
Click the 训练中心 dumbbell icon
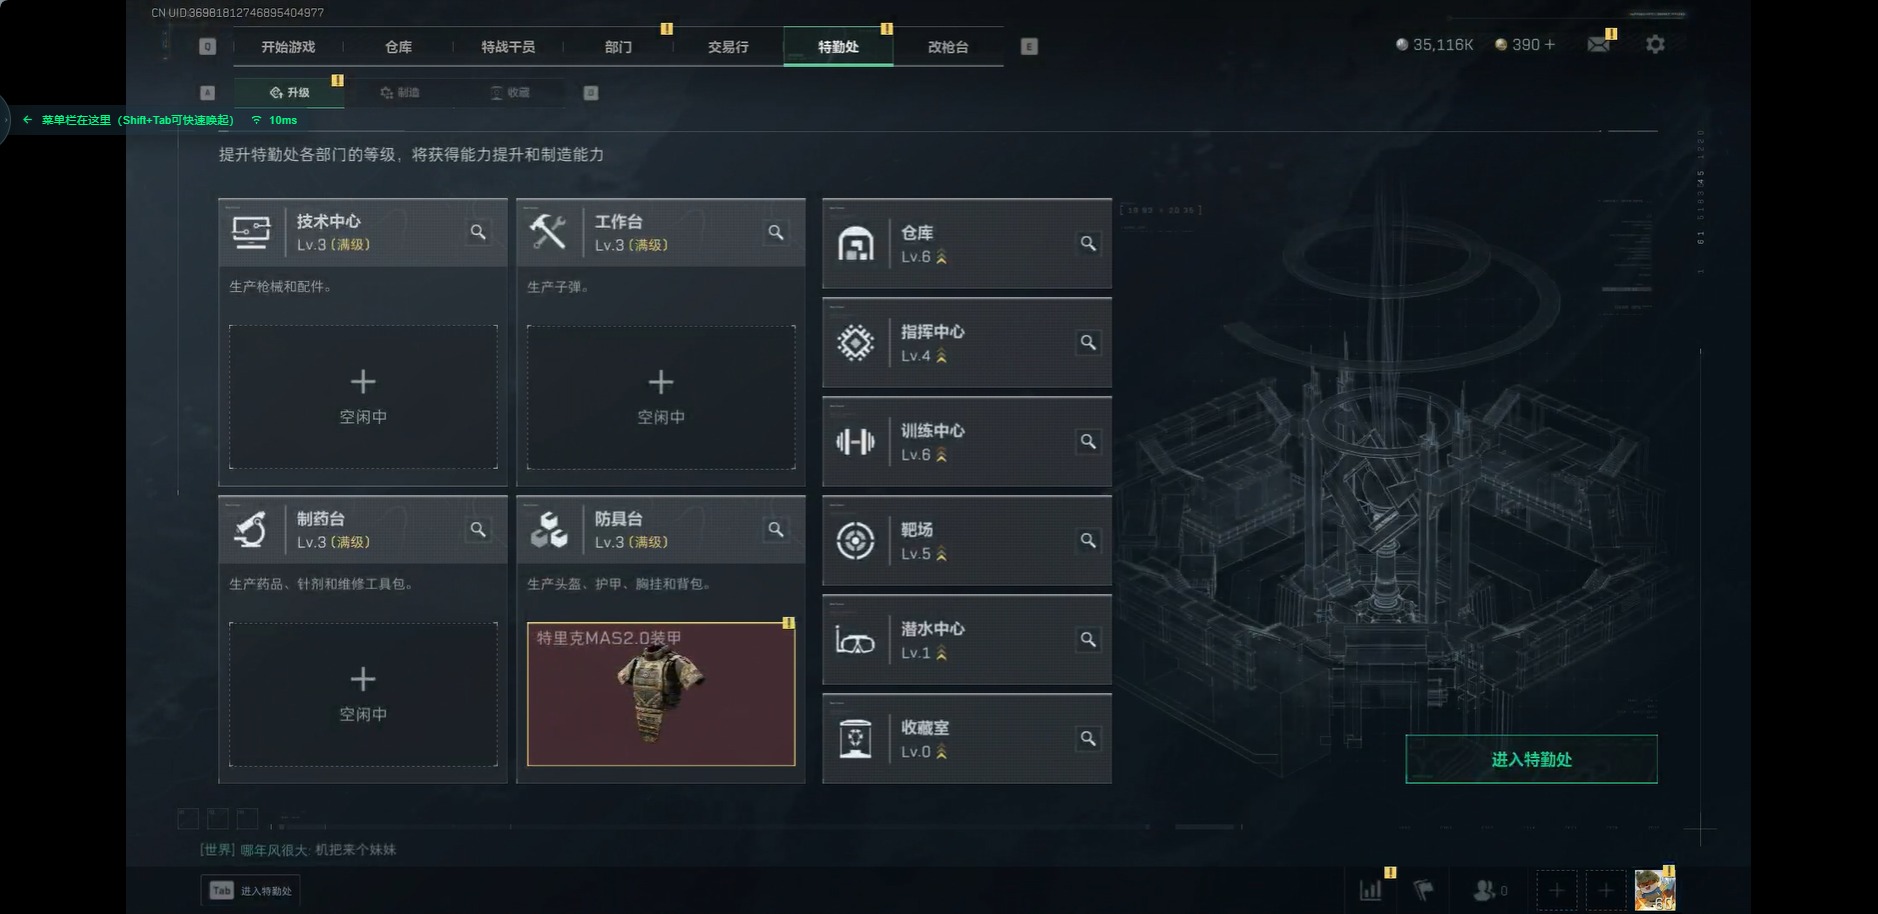855,442
